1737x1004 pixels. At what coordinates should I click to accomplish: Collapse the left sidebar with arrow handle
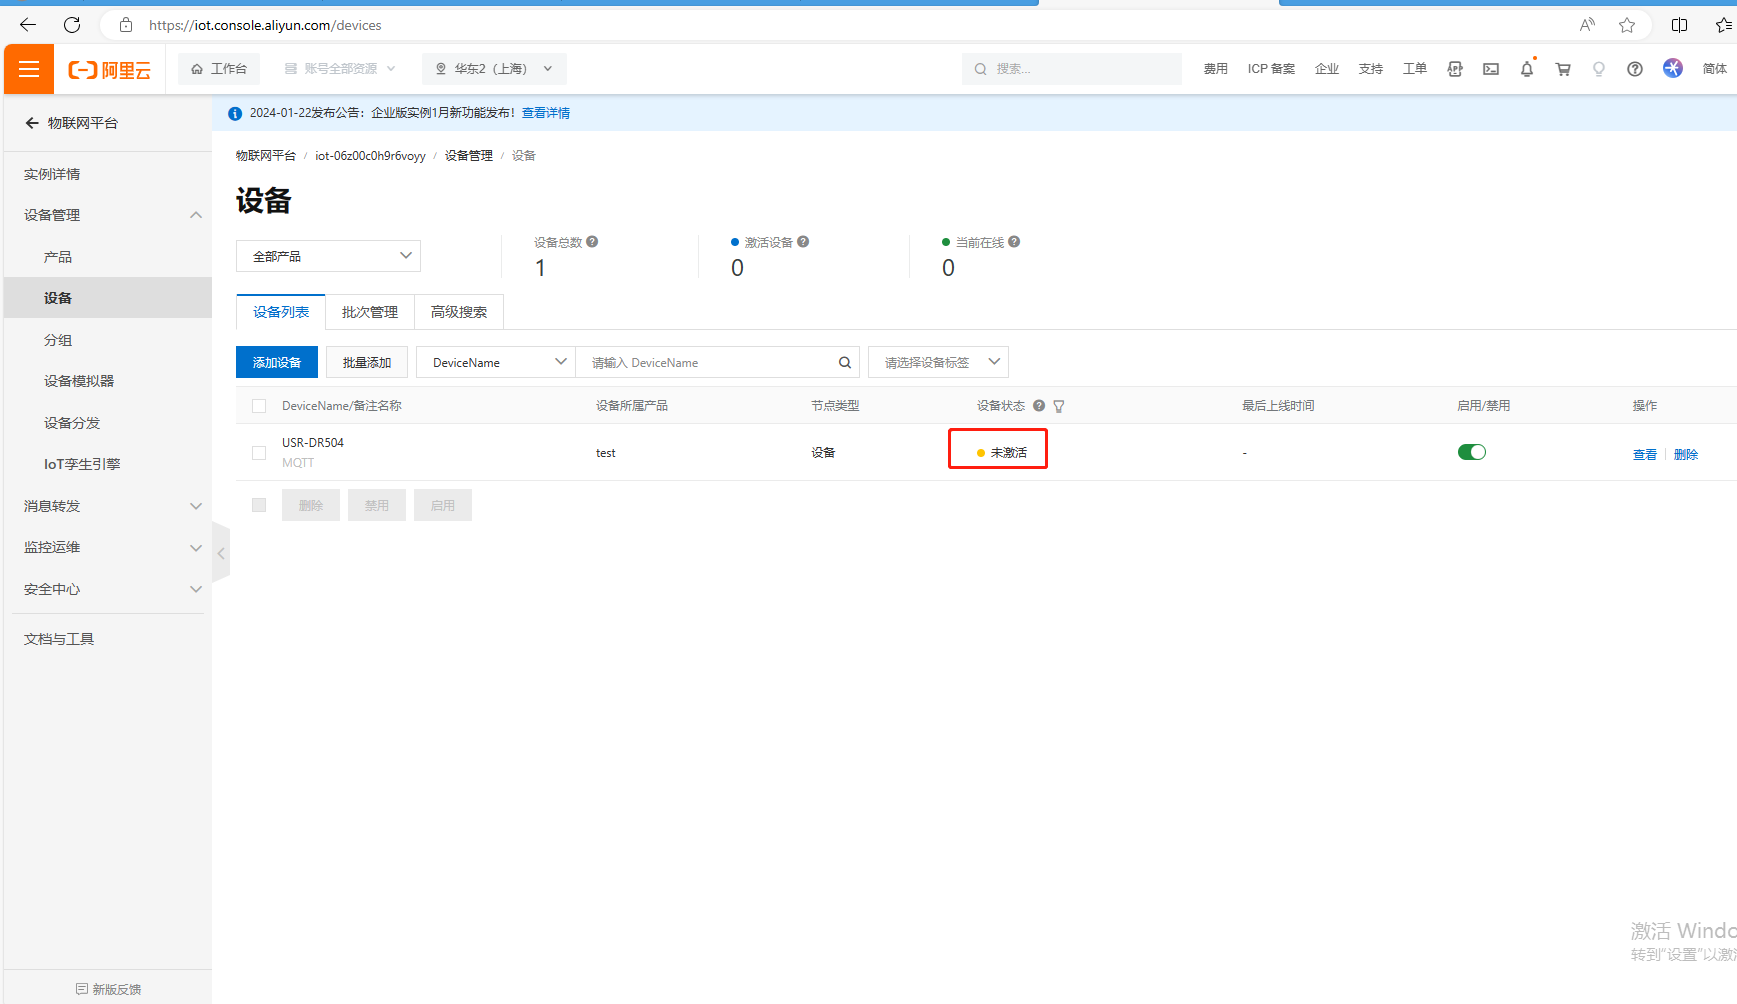coord(221,552)
